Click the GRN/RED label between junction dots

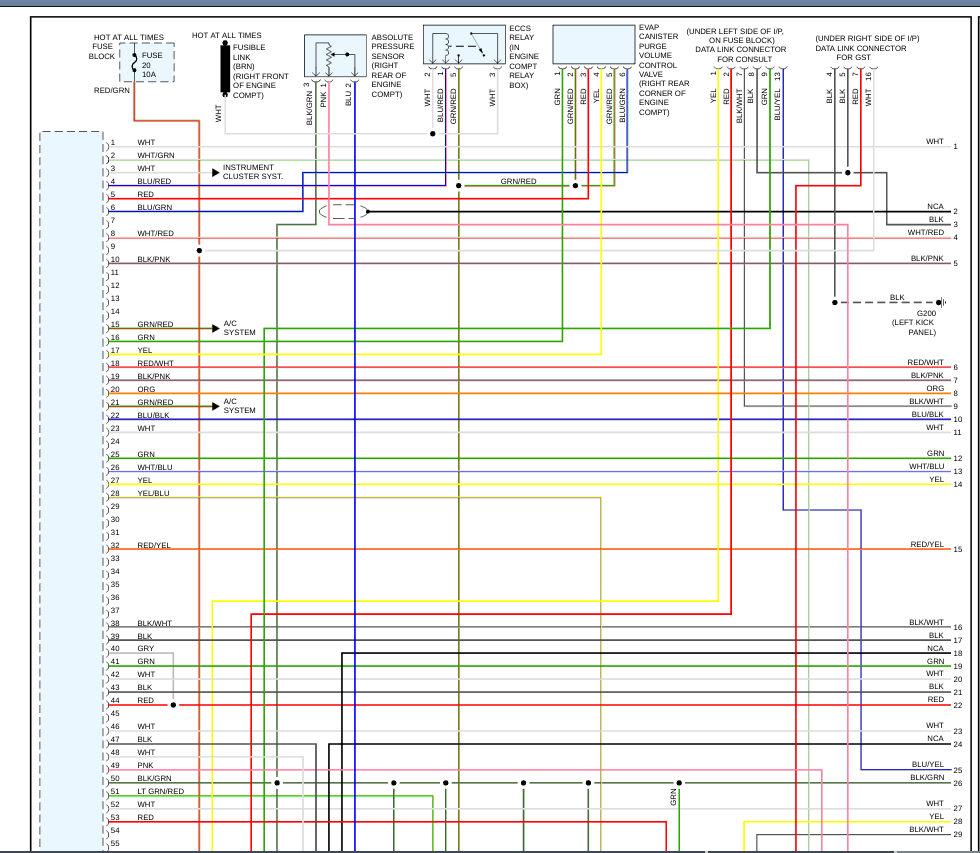(x=518, y=181)
